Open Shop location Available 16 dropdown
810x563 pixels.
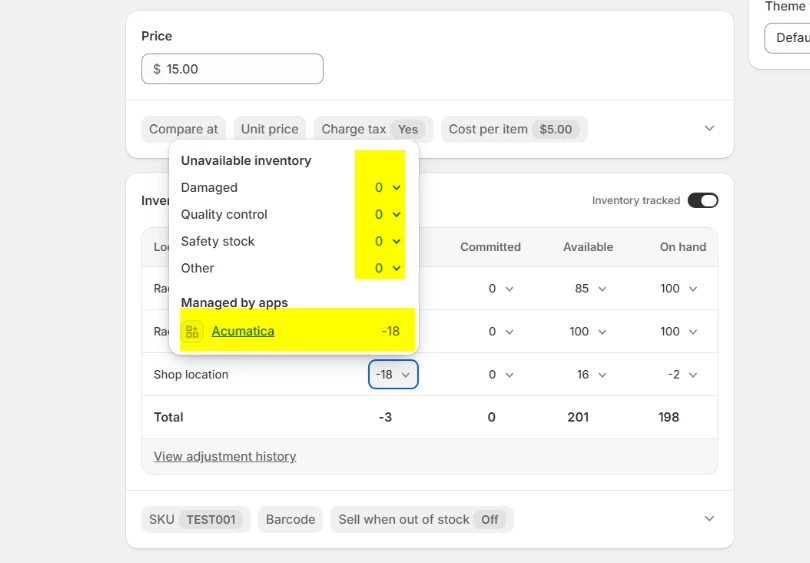[588, 374]
